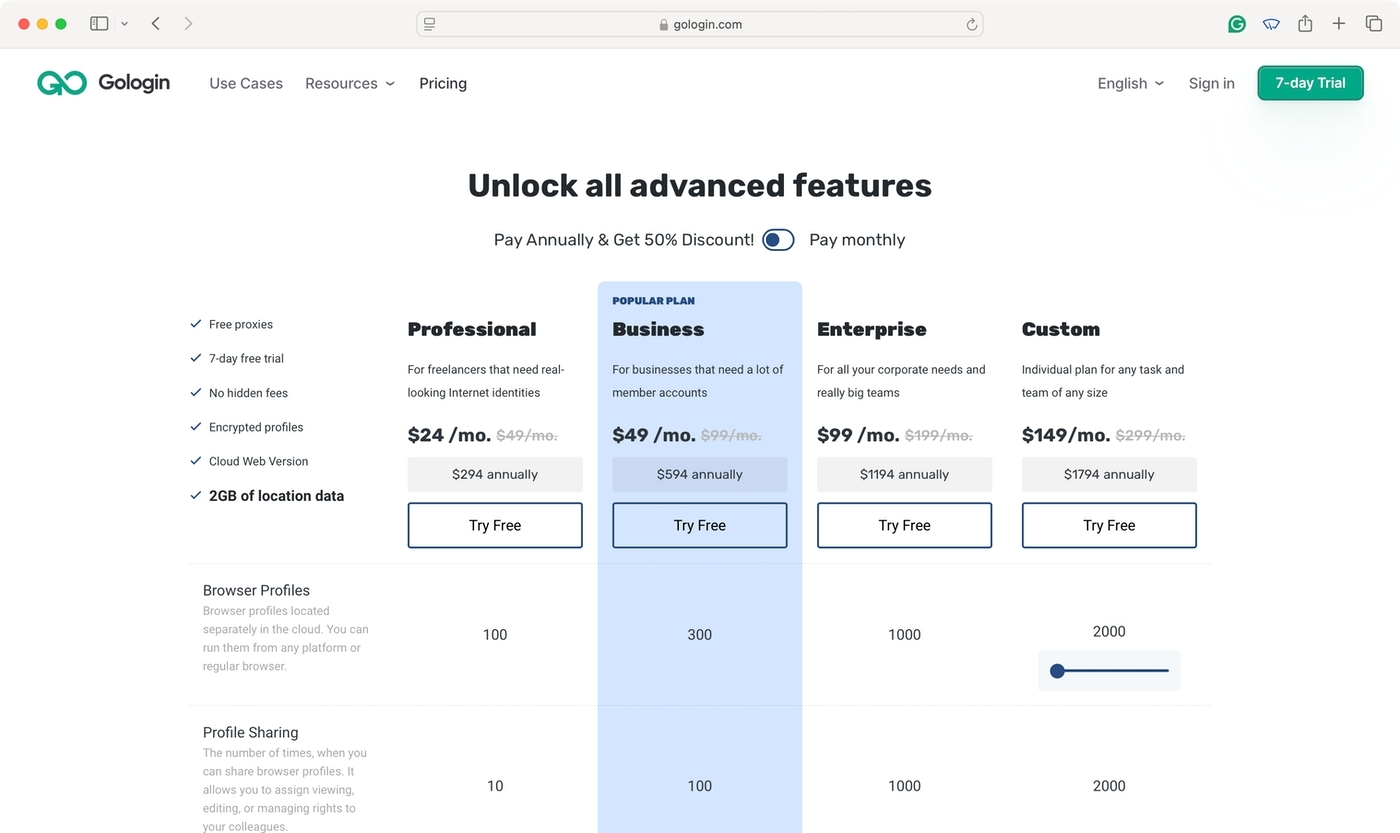Viewport: 1400px width, 833px height.
Task: Reload the page with the refresh icon
Action: [971, 24]
